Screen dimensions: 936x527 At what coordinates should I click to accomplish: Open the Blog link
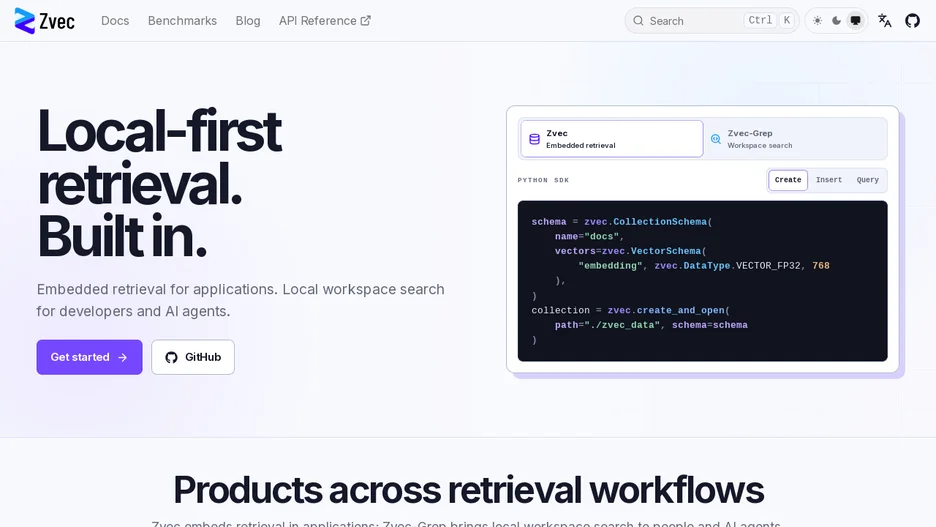[x=248, y=21]
